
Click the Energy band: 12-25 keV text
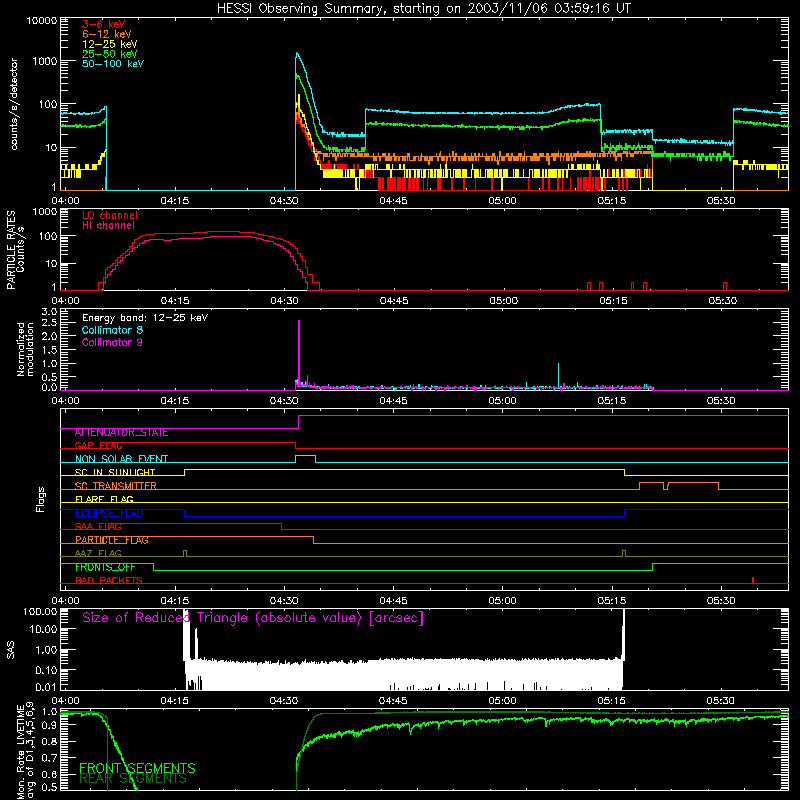(145, 318)
